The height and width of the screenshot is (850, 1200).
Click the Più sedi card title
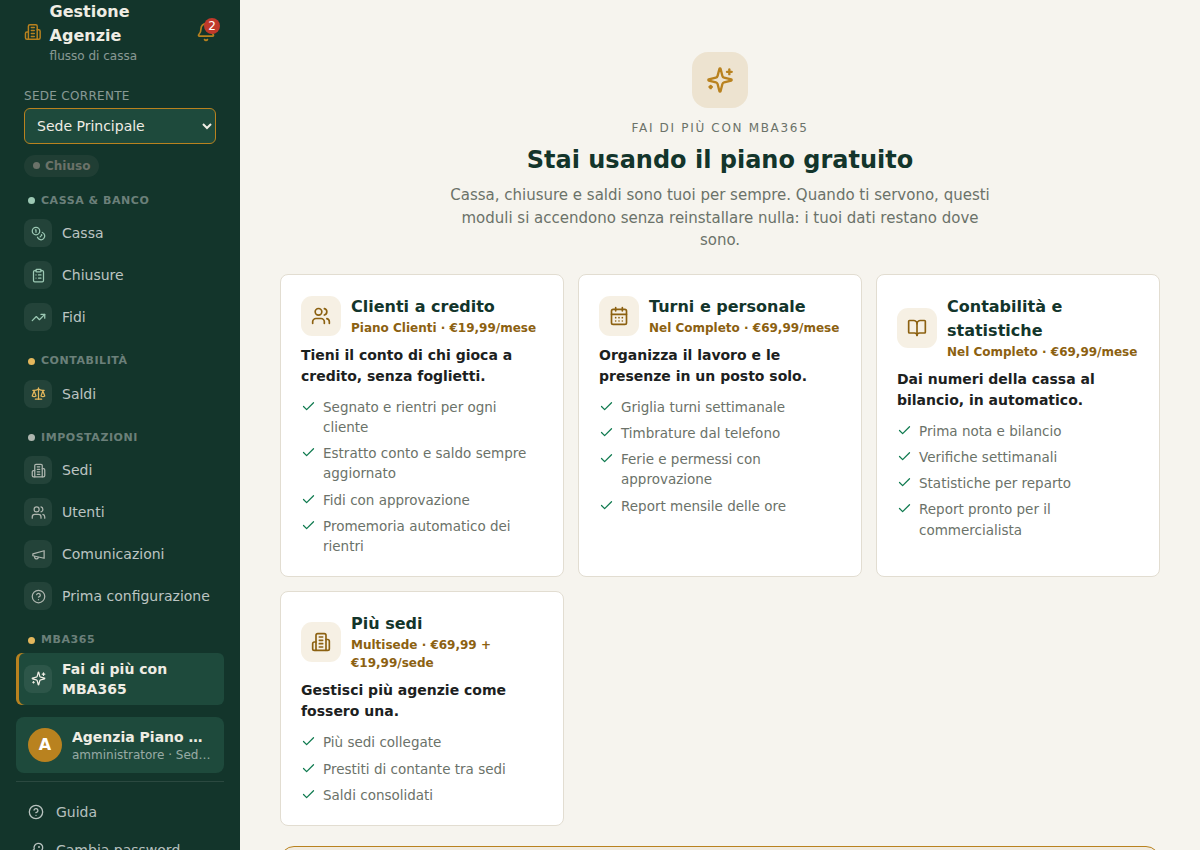(387, 623)
